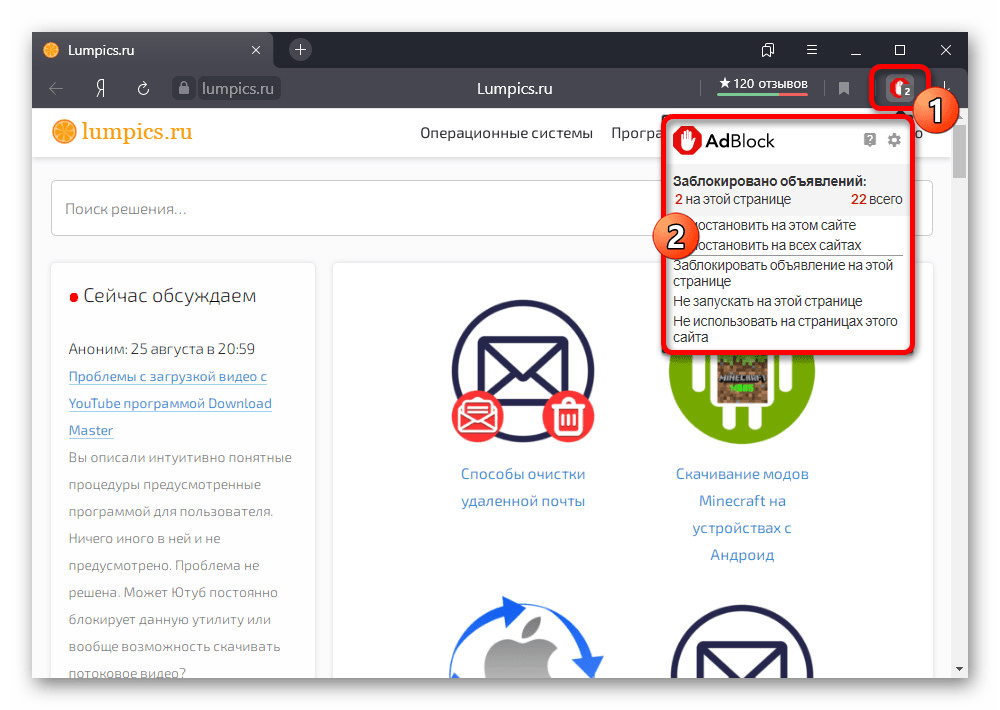Open the tab groups icon in title bar
Screen dimensions: 1000x710
coord(768,50)
